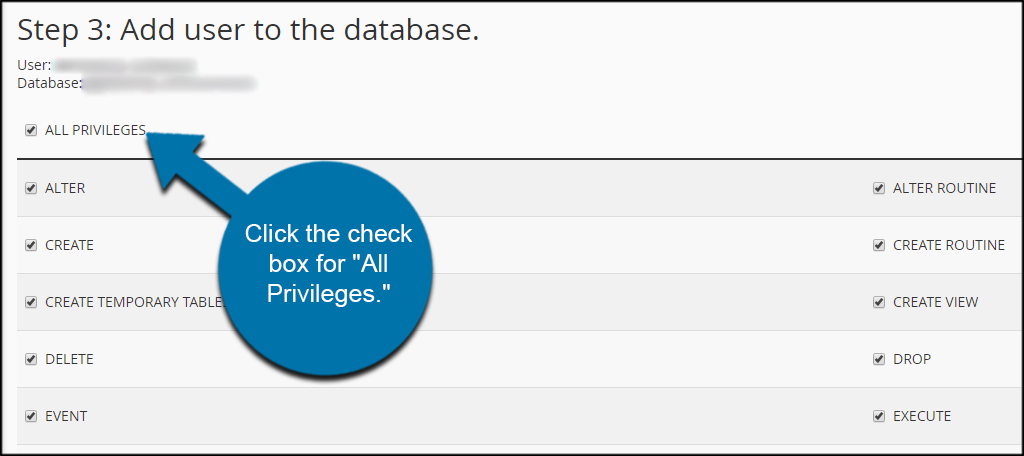
Task: Click the blurred User name text
Action: [x=125, y=66]
